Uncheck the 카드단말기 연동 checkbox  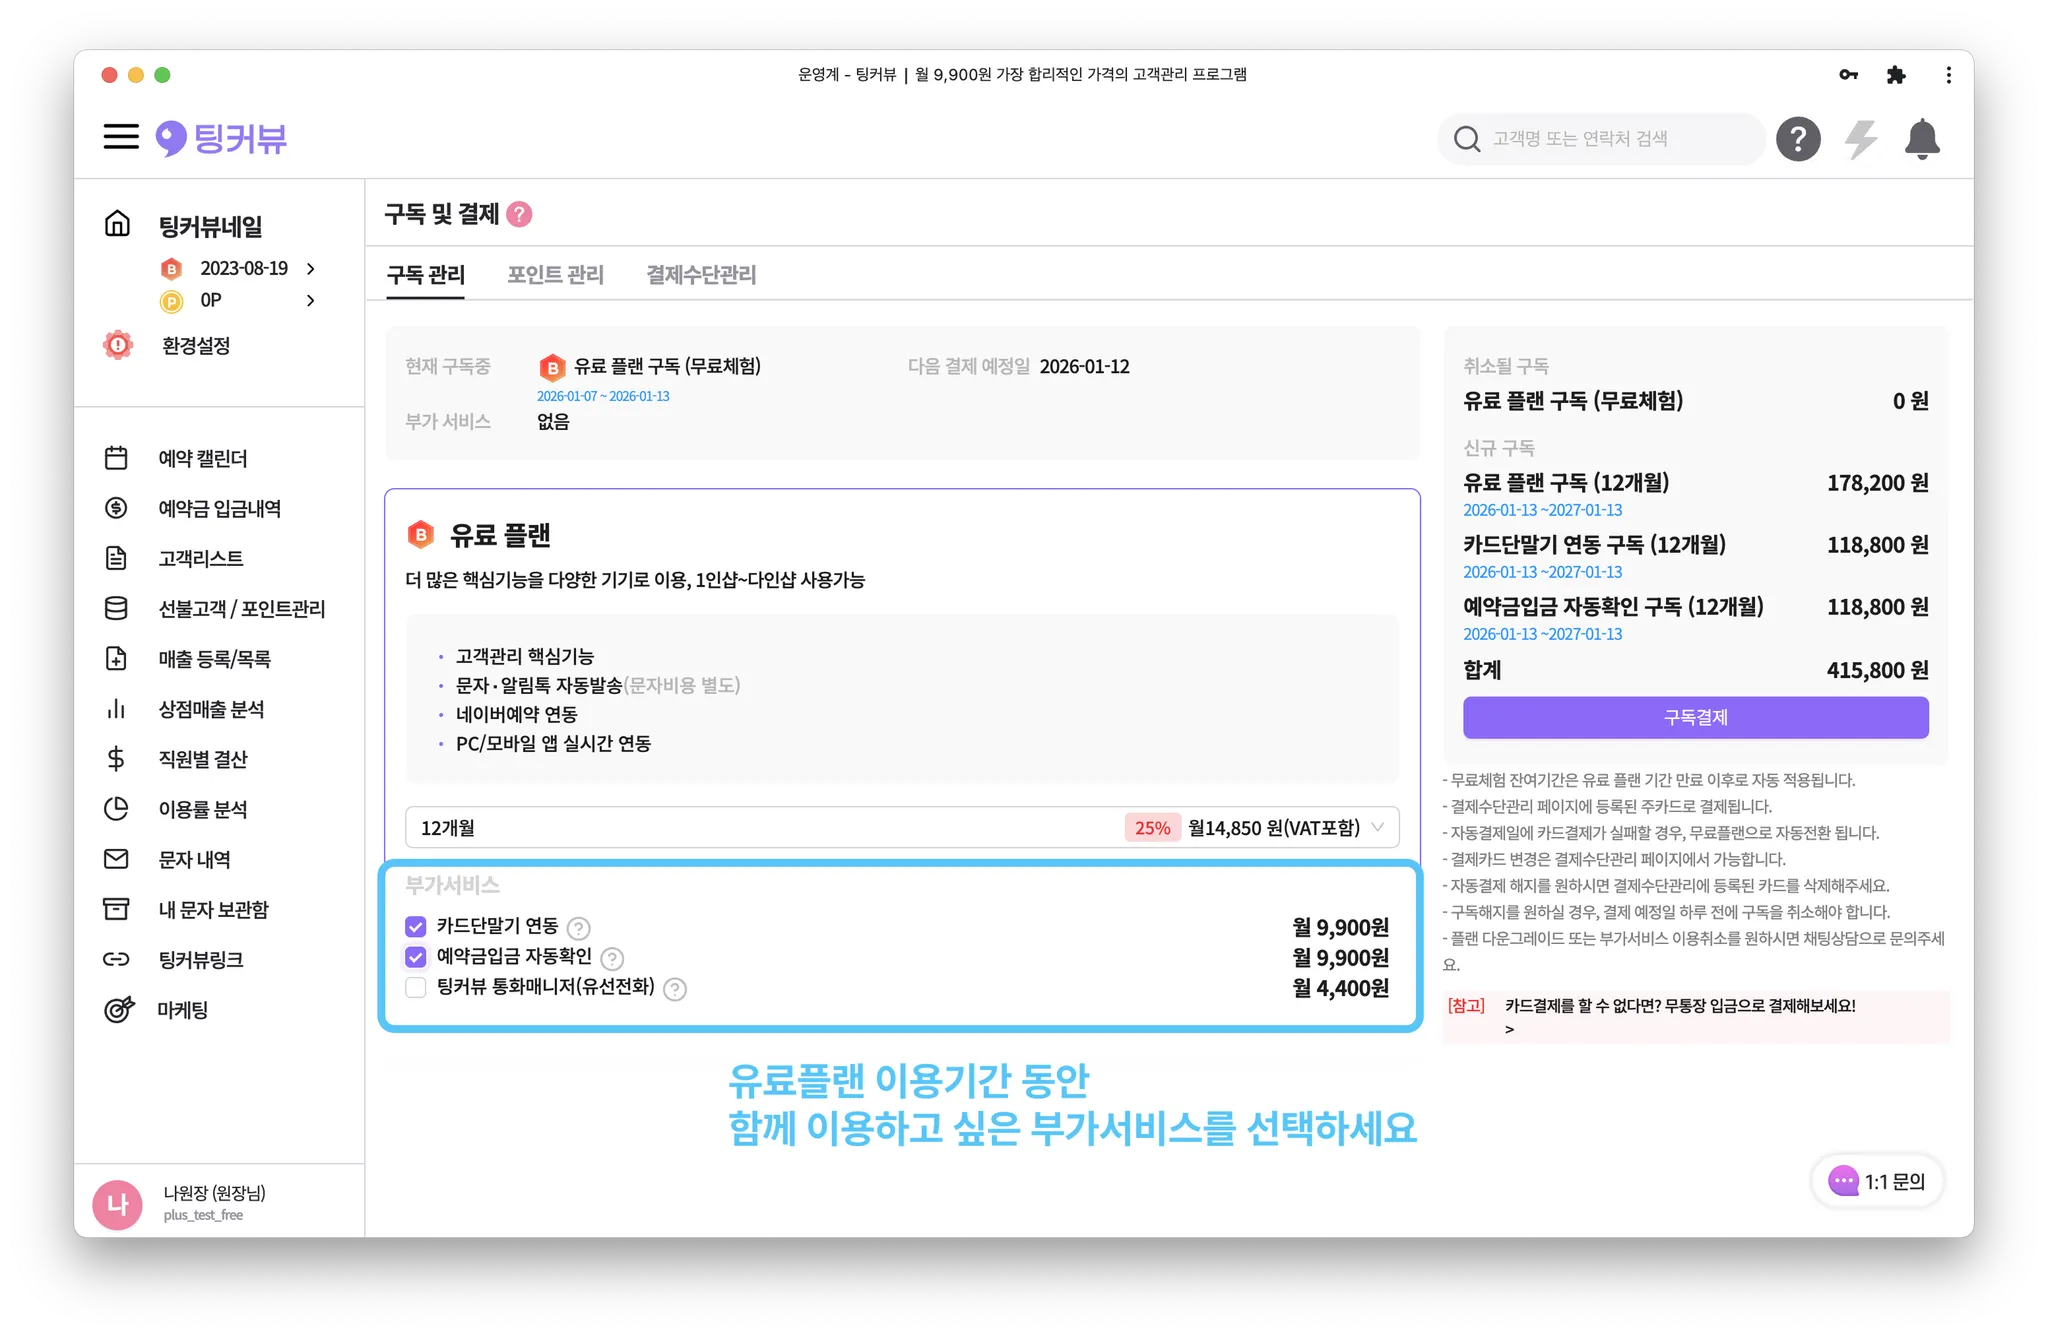coord(416,927)
